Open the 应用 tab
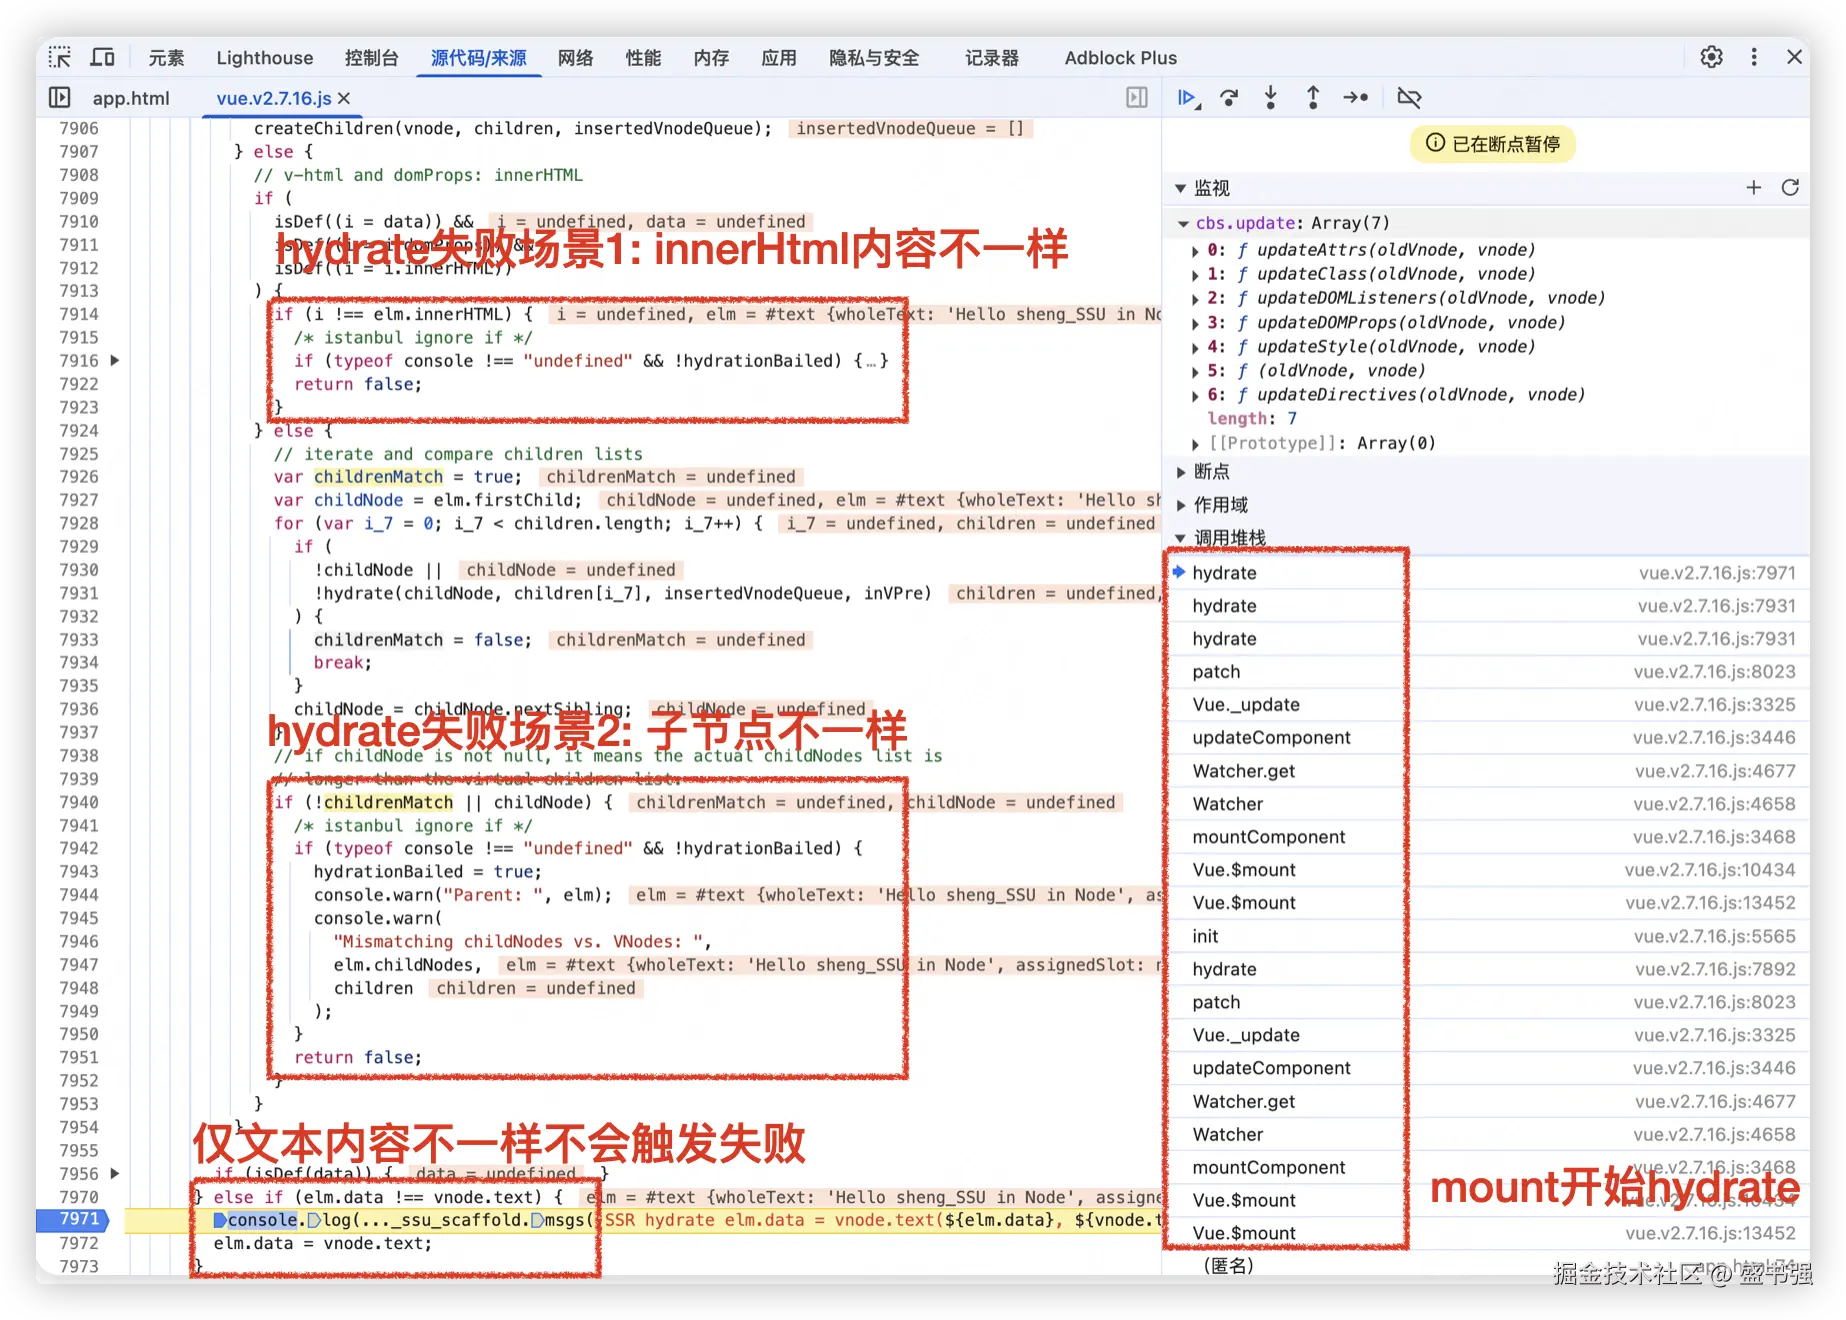 pyautogui.click(x=779, y=58)
